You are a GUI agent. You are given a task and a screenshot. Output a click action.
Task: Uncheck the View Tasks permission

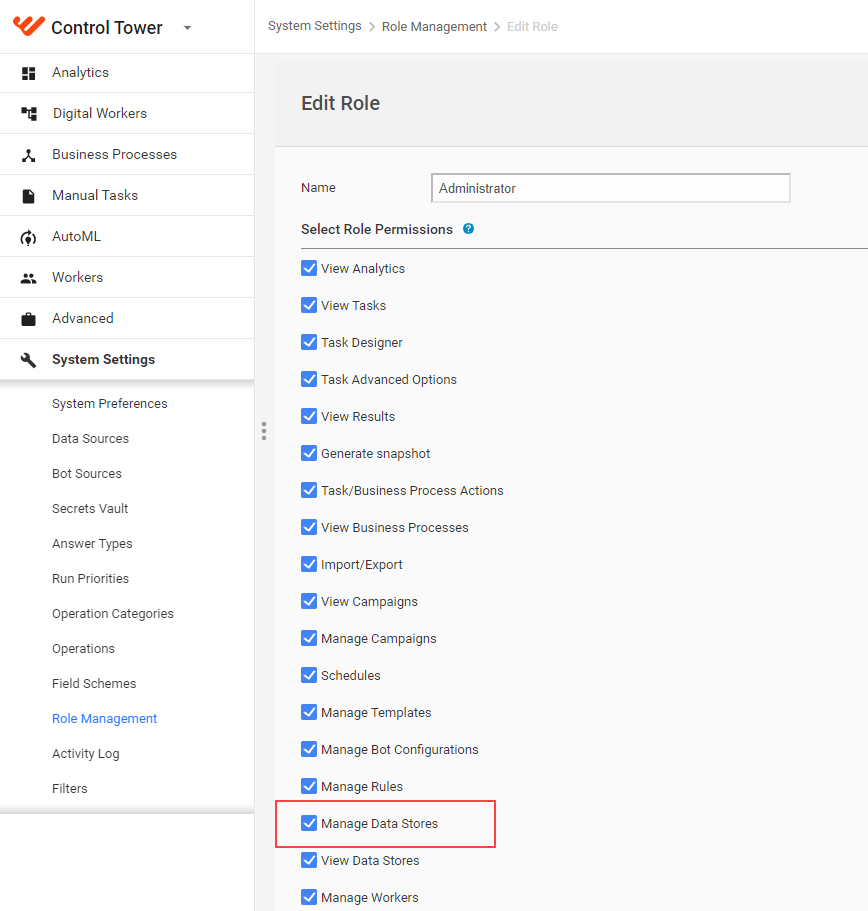point(309,305)
